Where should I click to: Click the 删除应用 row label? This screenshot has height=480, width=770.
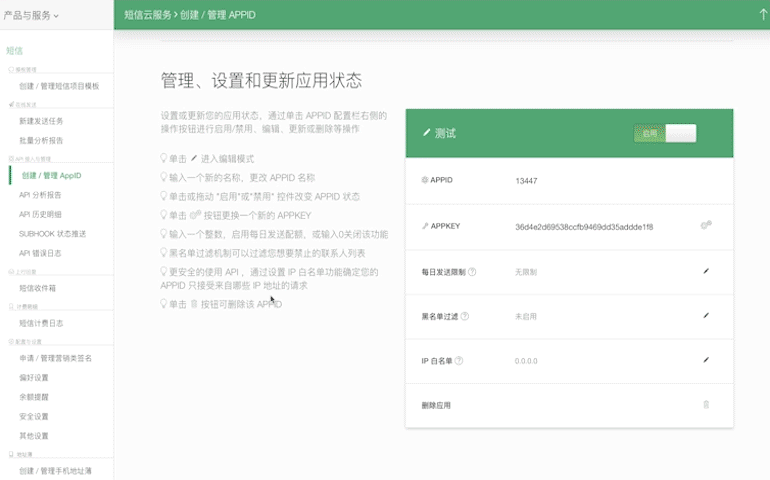tap(436, 405)
